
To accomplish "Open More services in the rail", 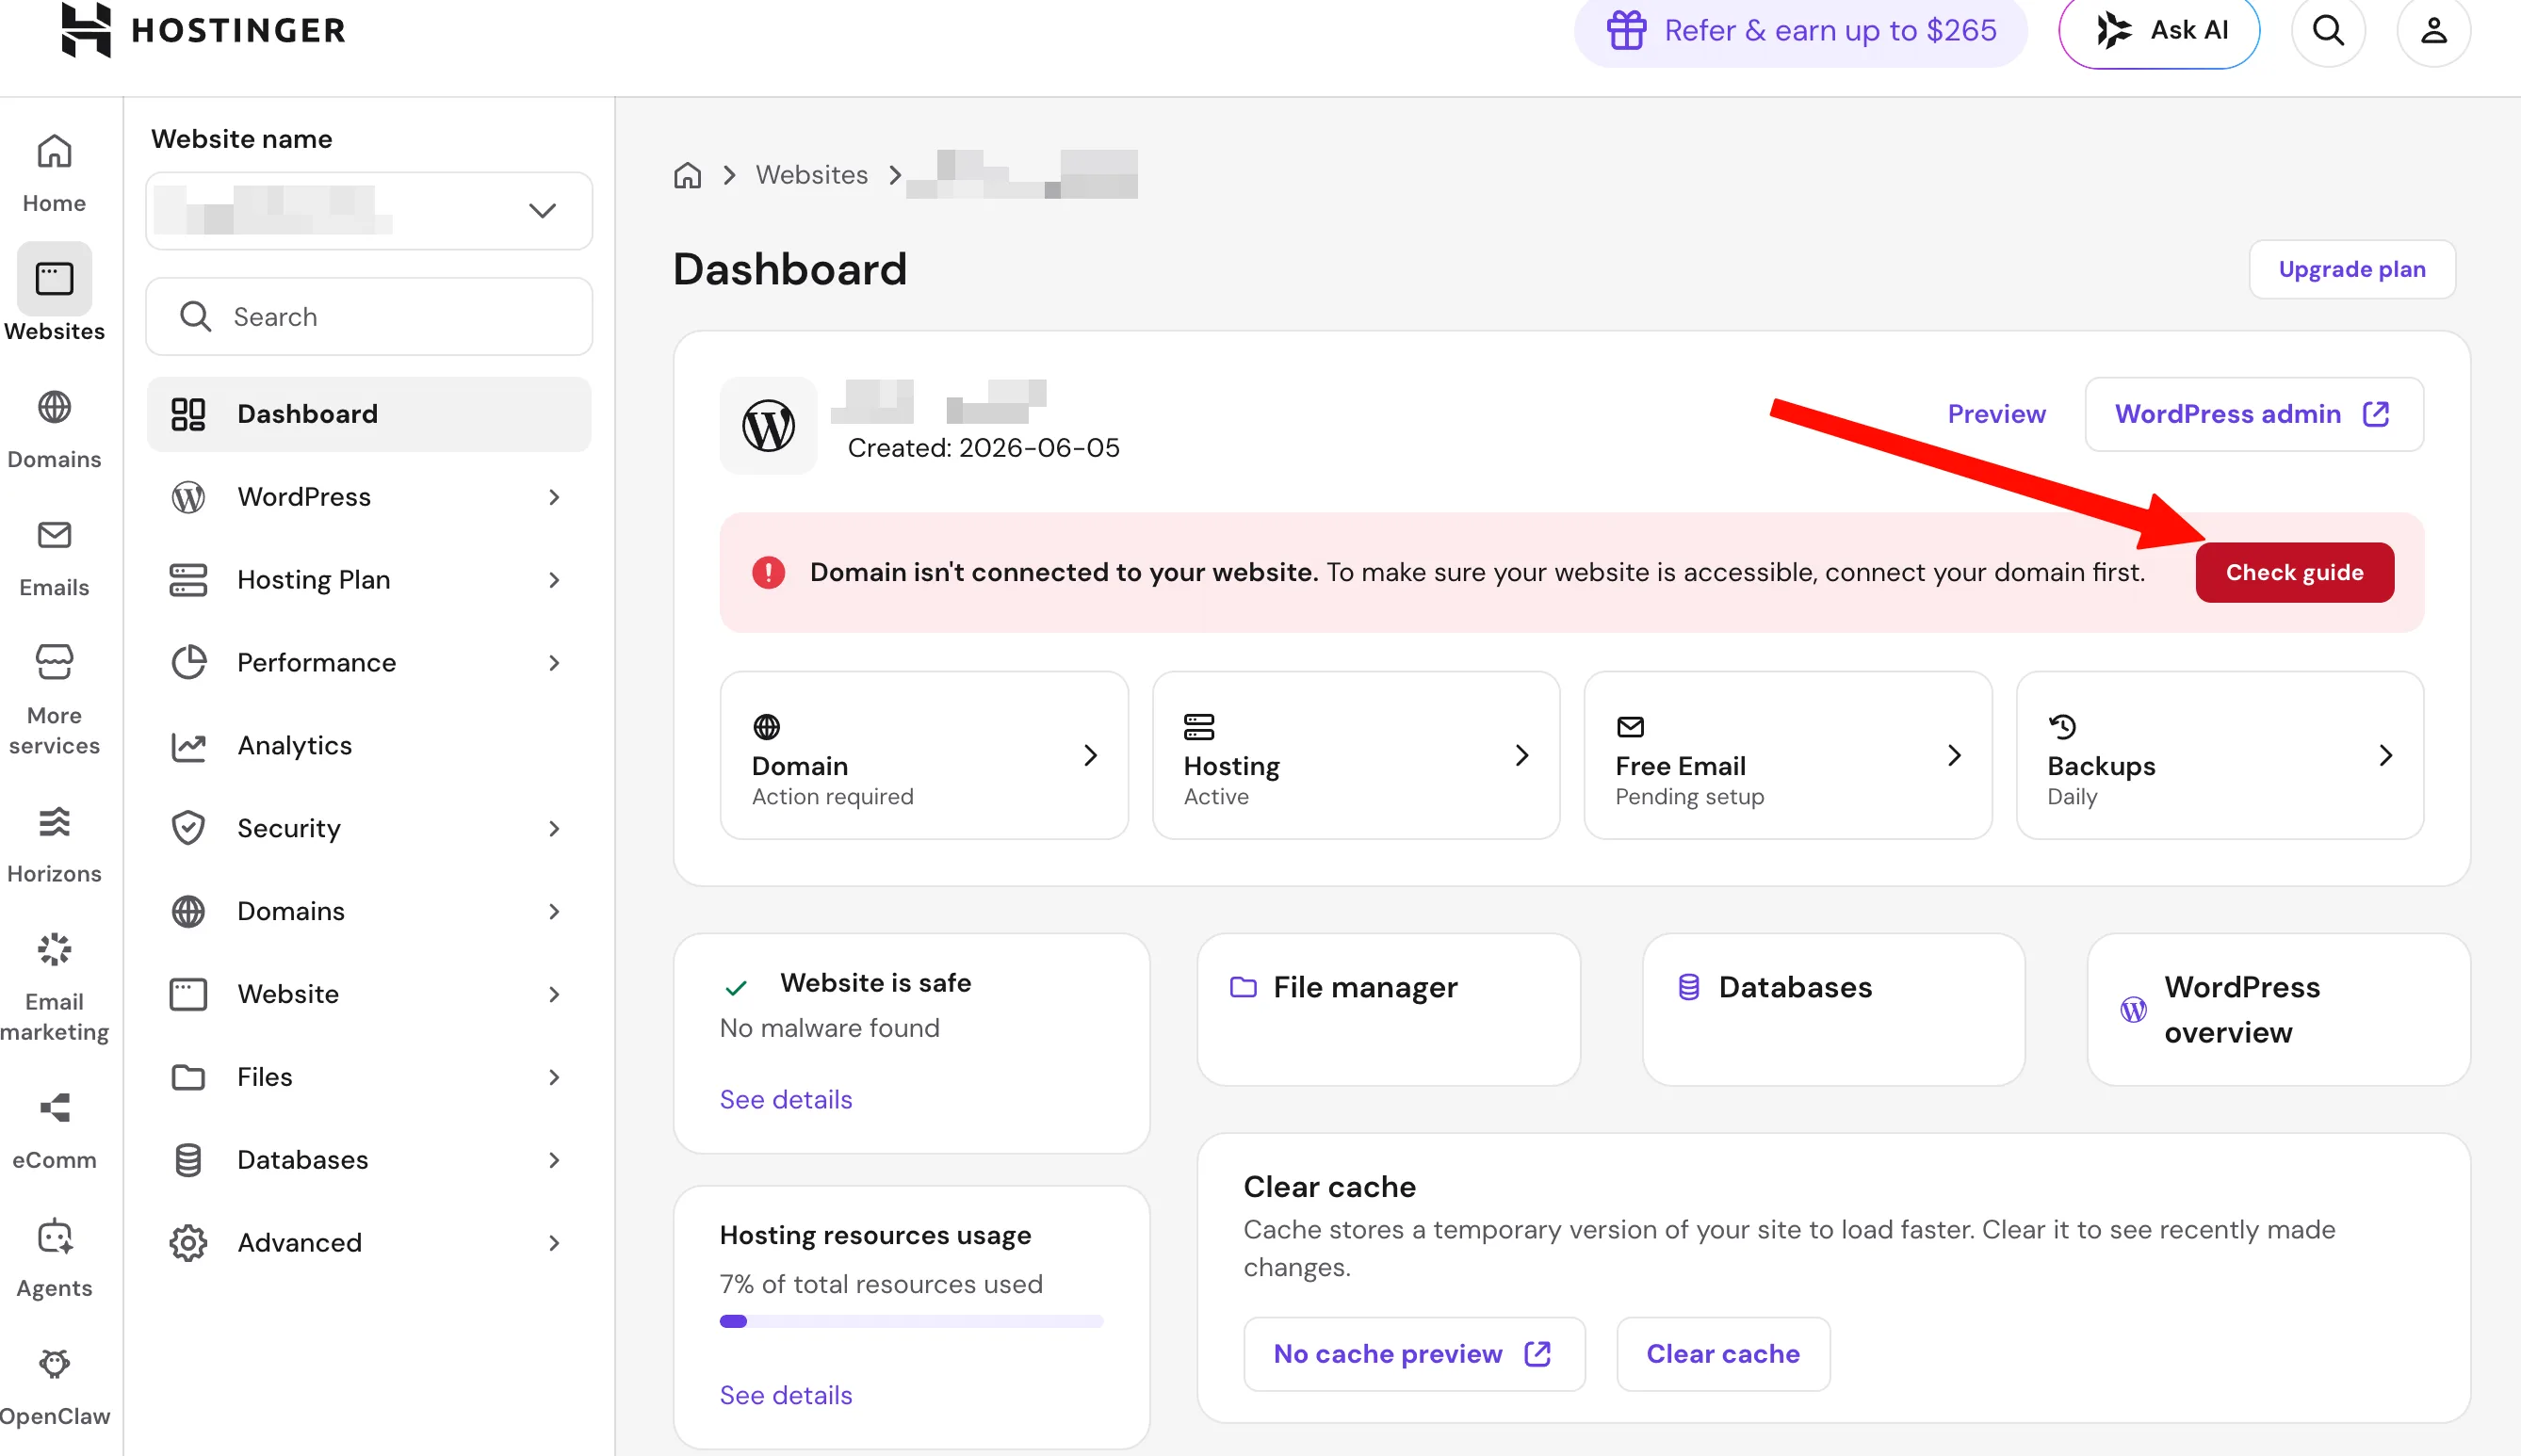I will (54, 699).
